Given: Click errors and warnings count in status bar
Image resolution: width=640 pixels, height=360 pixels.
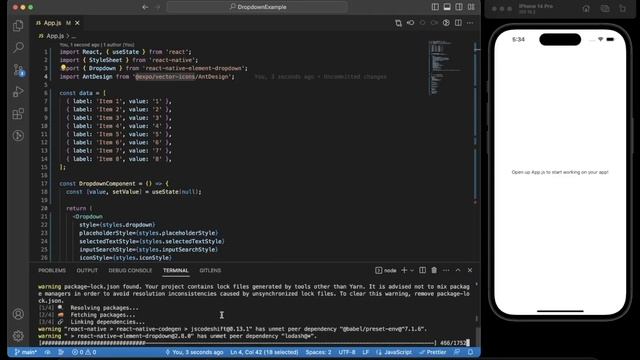Looking at the screenshot, I should pos(84,352).
